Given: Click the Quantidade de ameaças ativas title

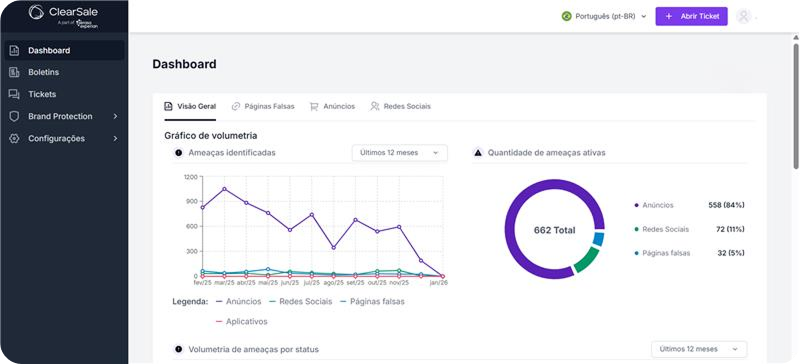Looking at the screenshot, I should (546, 153).
